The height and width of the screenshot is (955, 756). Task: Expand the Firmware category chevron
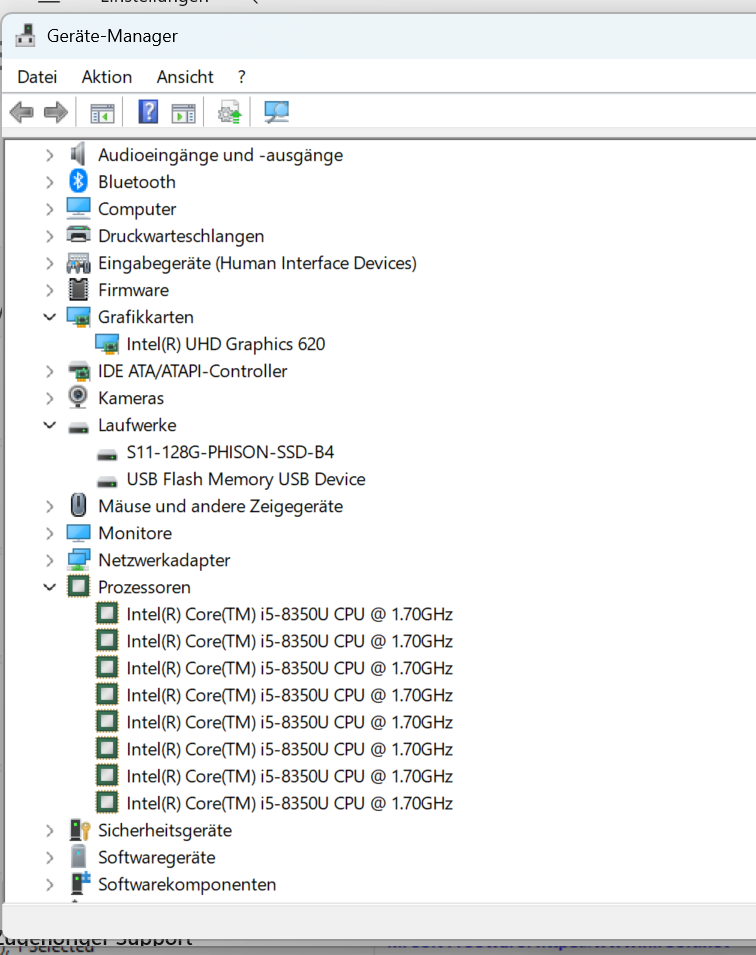(x=50, y=290)
